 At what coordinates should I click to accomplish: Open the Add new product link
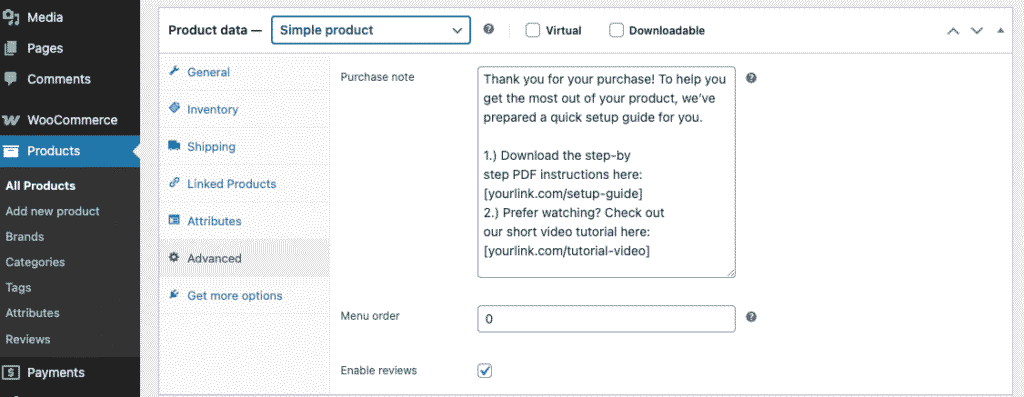(x=52, y=211)
